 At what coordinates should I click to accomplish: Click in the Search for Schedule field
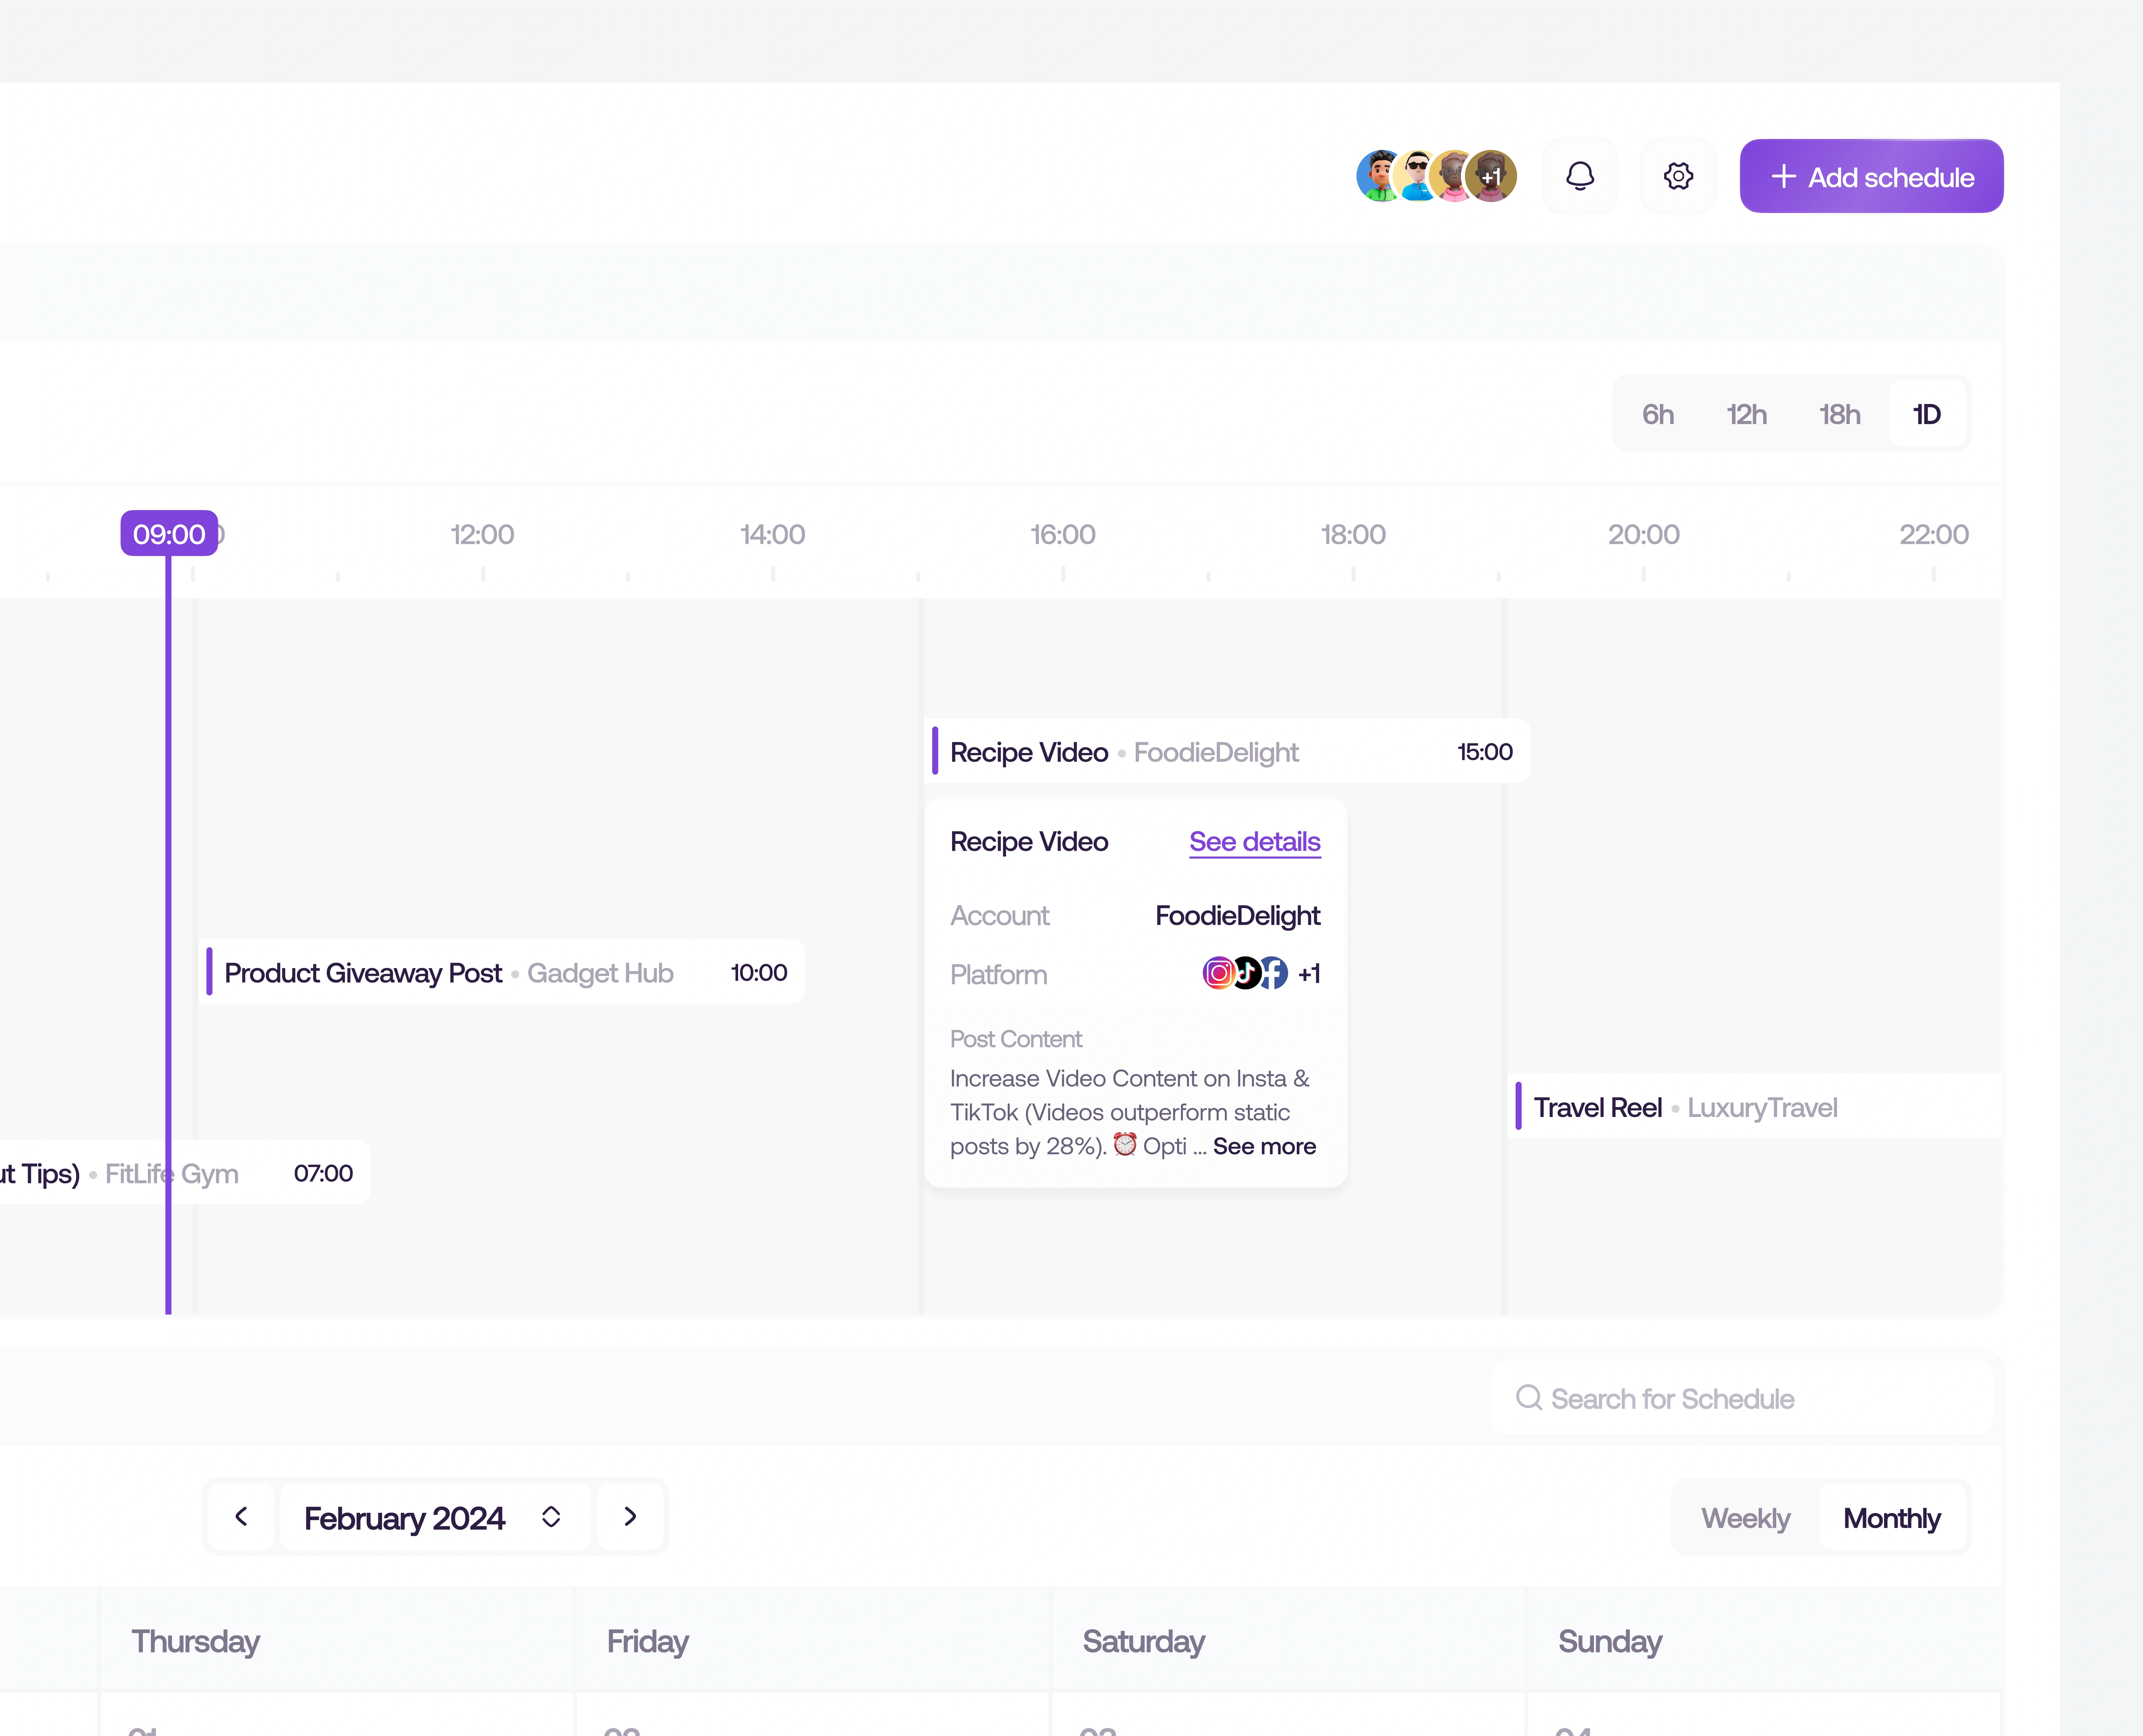pyautogui.click(x=1742, y=1398)
